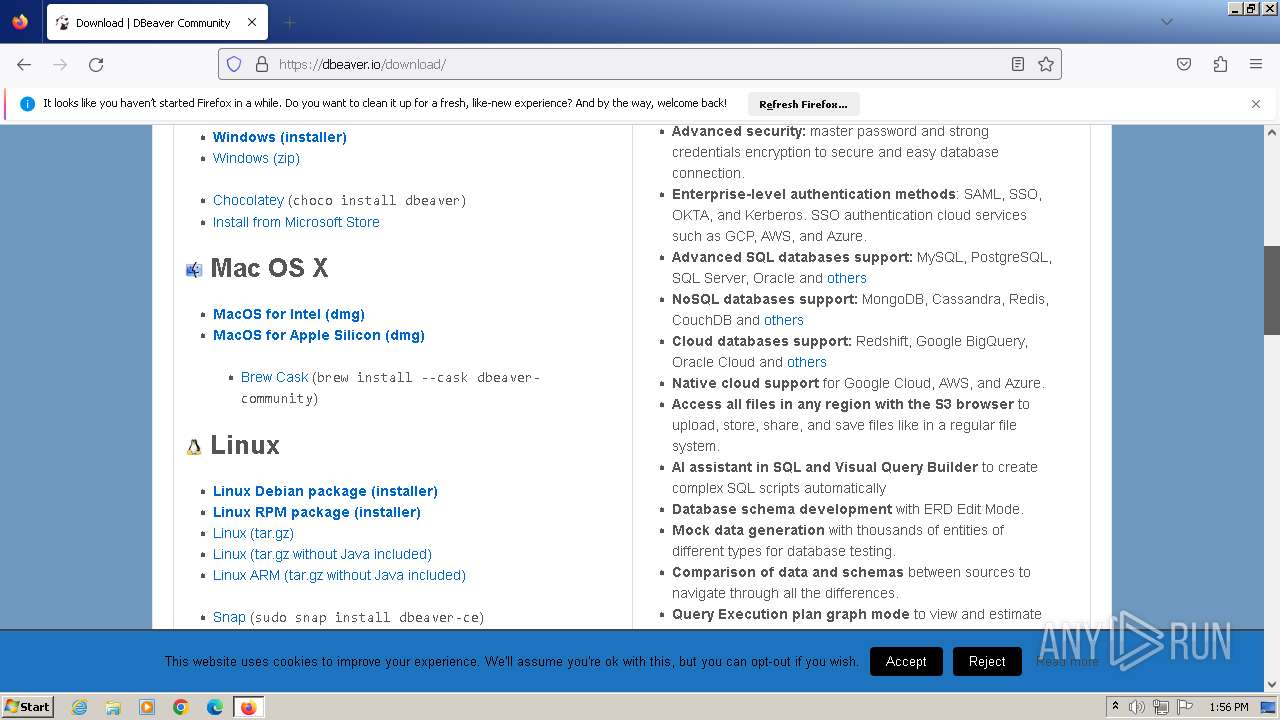Launch Internet Explorer from the taskbar
1280x720 pixels.
(x=79, y=707)
